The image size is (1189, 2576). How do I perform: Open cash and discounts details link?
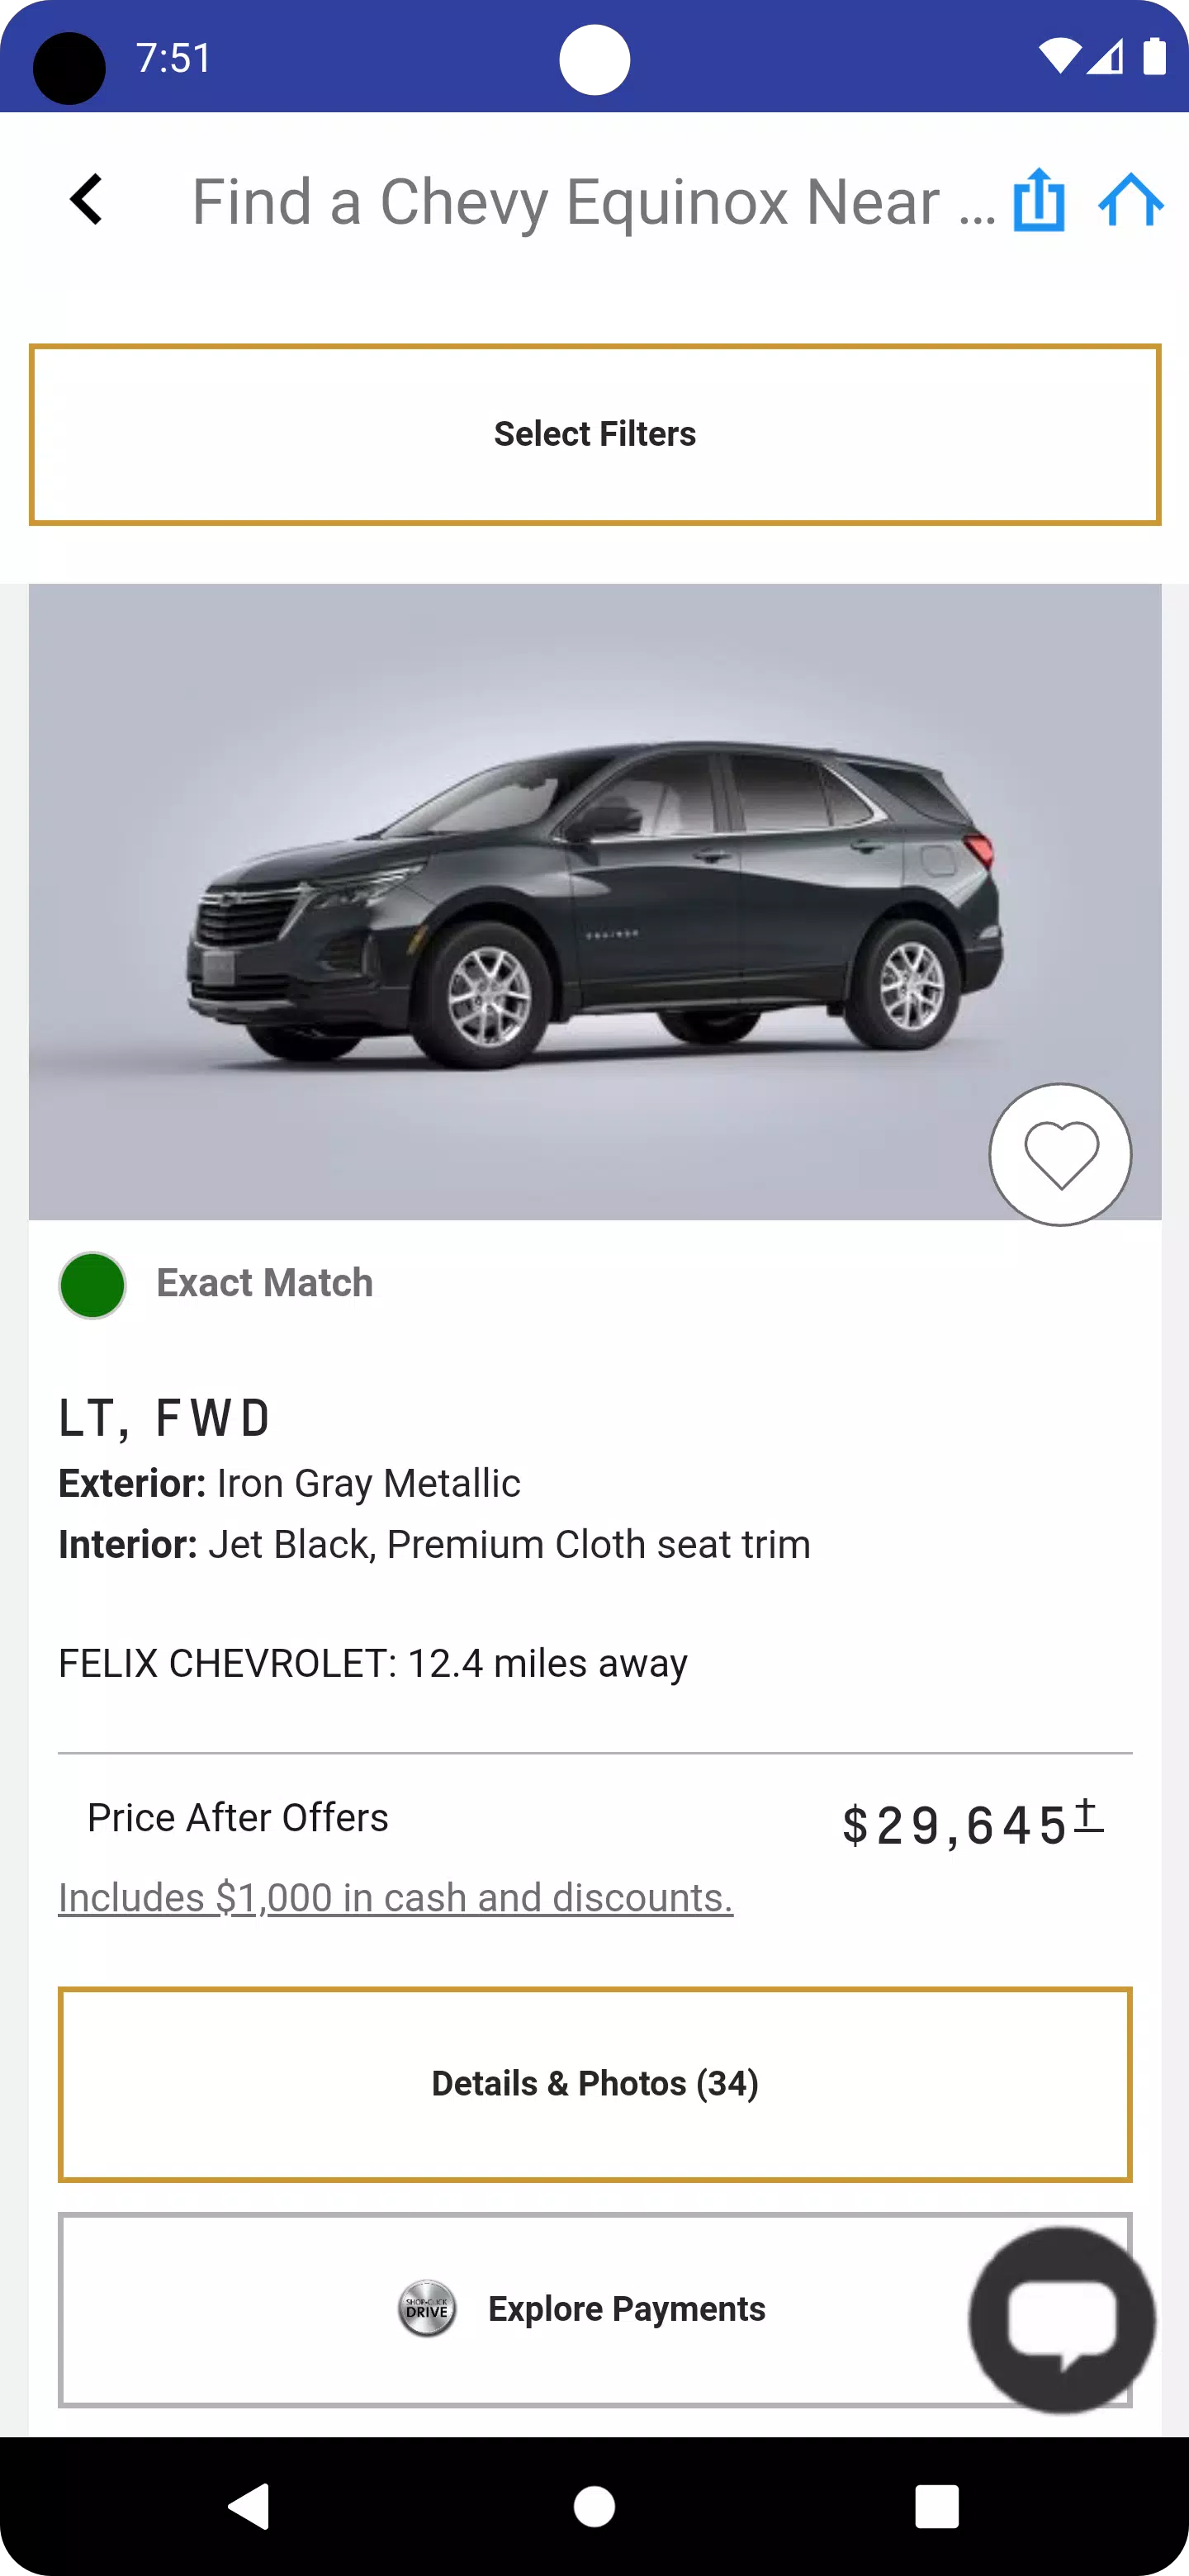395,1898
